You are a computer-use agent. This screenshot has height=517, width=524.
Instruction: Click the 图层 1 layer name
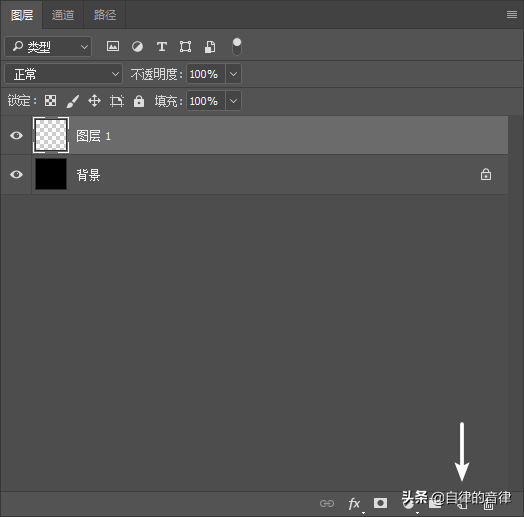click(94, 136)
